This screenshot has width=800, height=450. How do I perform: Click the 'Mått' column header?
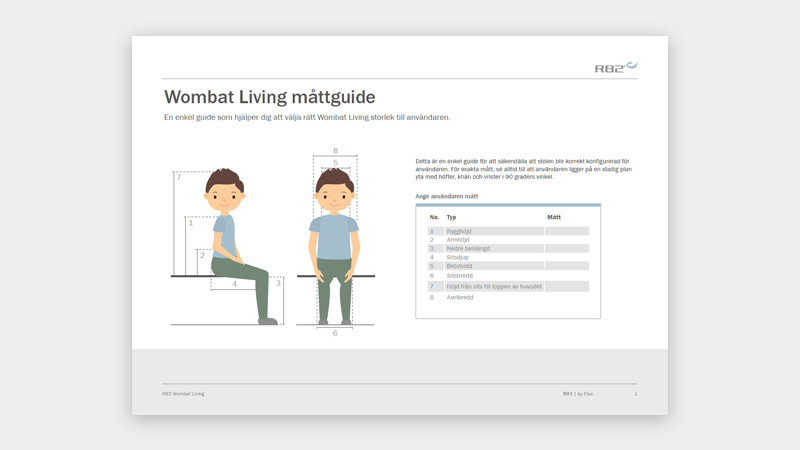[554, 217]
